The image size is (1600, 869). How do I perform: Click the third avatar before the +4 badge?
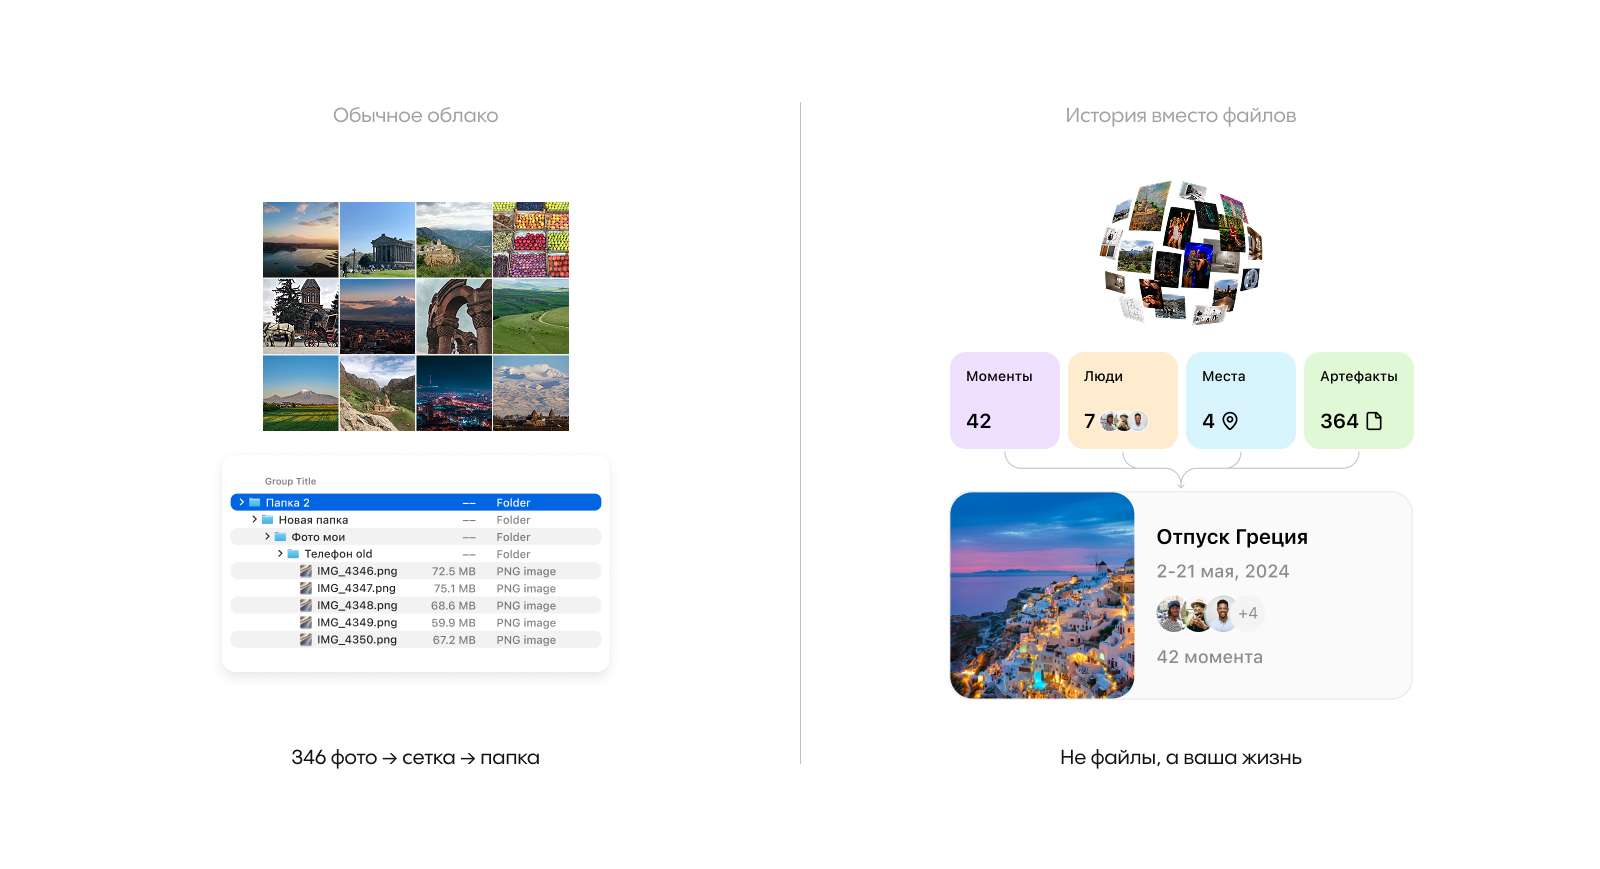tap(1222, 613)
